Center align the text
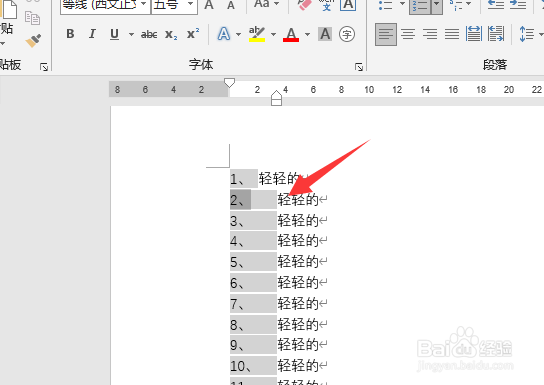The width and height of the screenshot is (544, 385). pos(408,34)
